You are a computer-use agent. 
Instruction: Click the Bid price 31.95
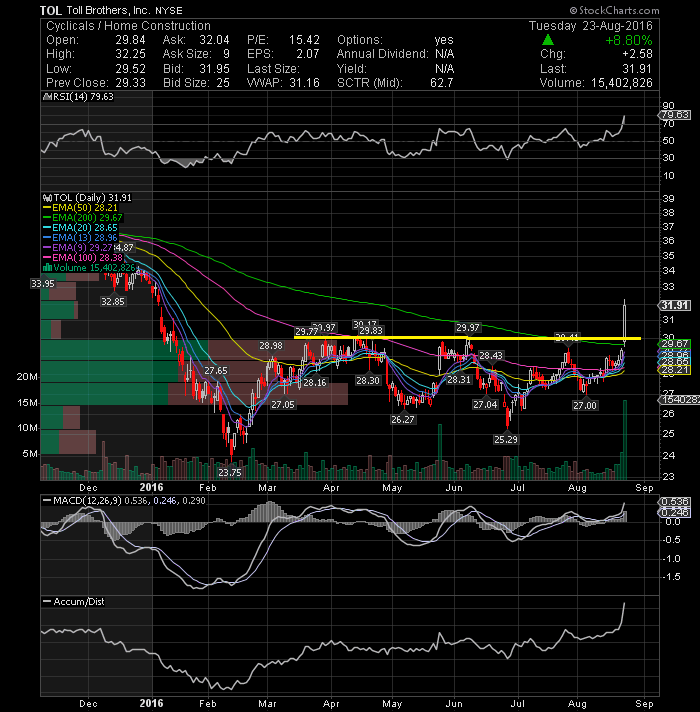tap(214, 69)
